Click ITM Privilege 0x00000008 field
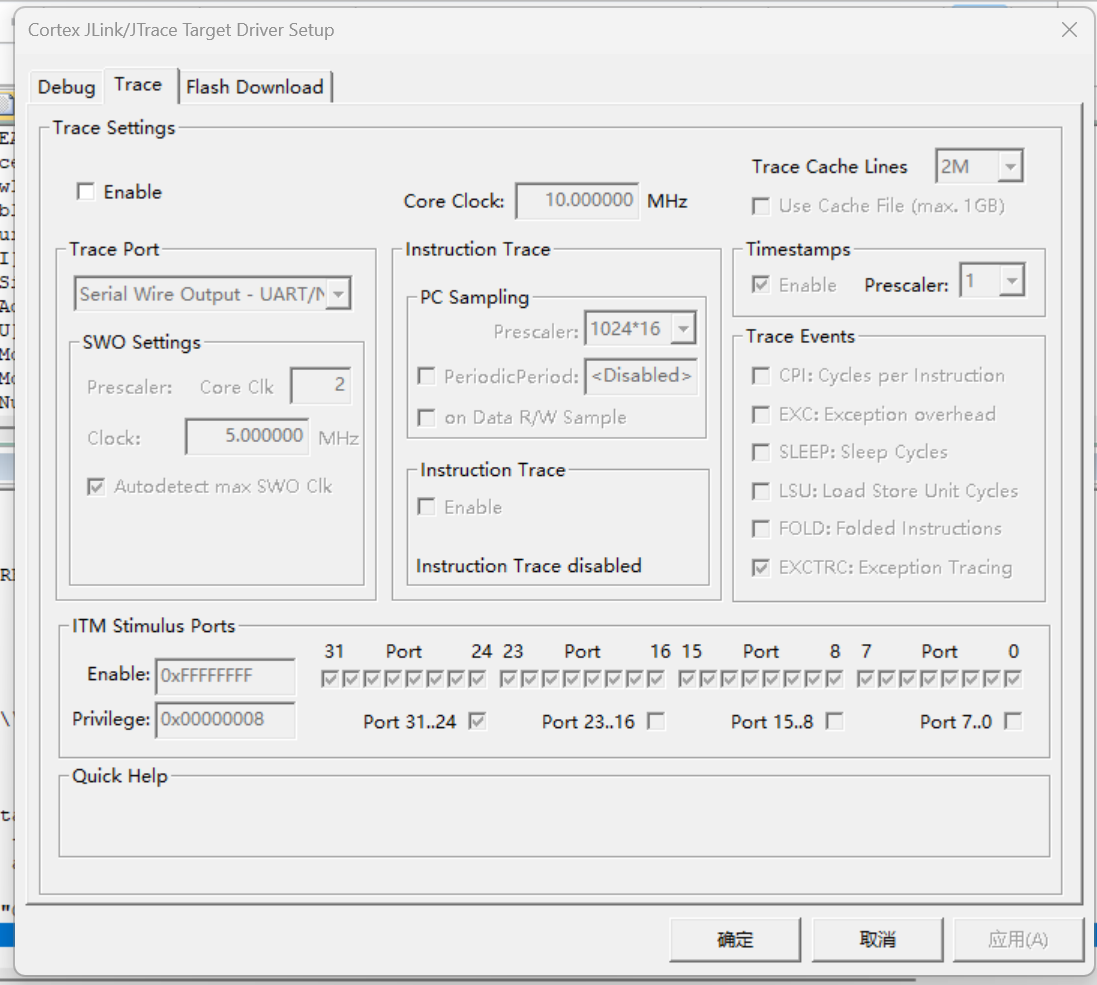This screenshot has height=985, width=1097. point(225,720)
